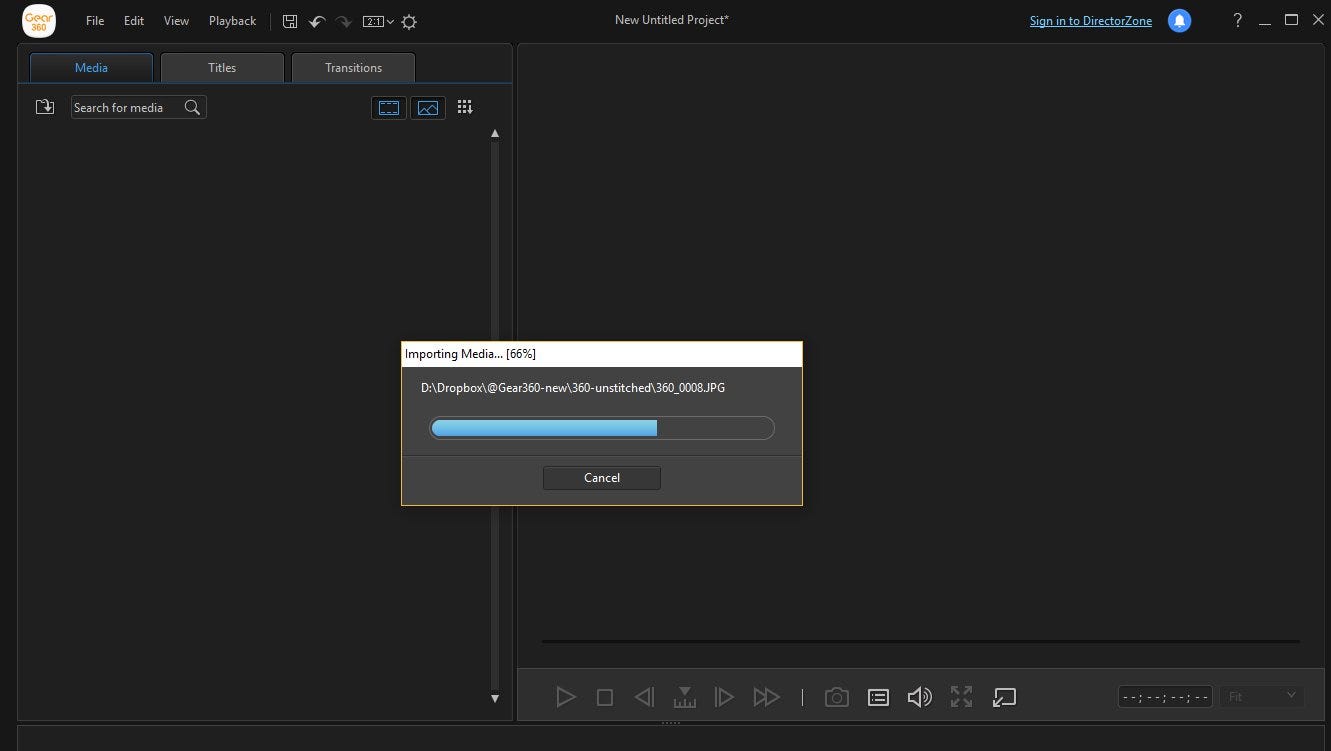Open preferences via the gear icon
The width and height of the screenshot is (1331, 751).
click(x=409, y=21)
